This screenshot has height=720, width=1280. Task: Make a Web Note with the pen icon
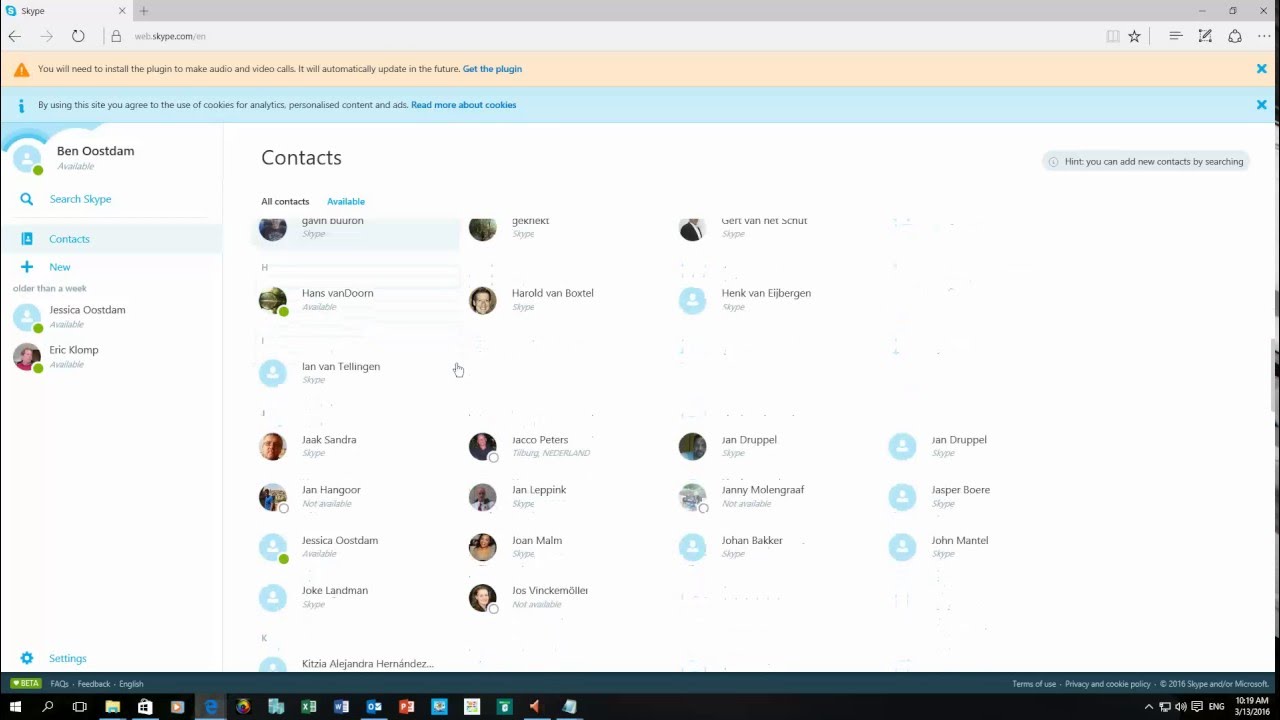click(1205, 36)
